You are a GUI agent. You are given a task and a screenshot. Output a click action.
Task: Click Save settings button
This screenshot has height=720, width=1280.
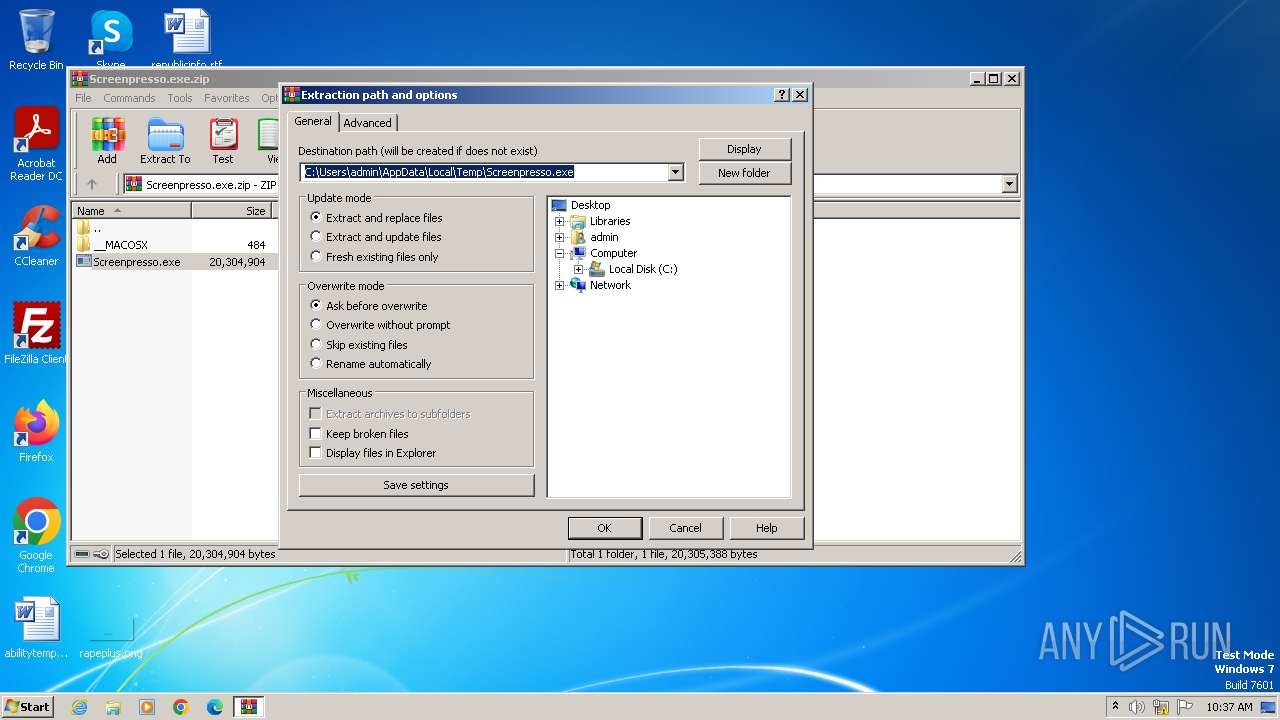(x=416, y=485)
